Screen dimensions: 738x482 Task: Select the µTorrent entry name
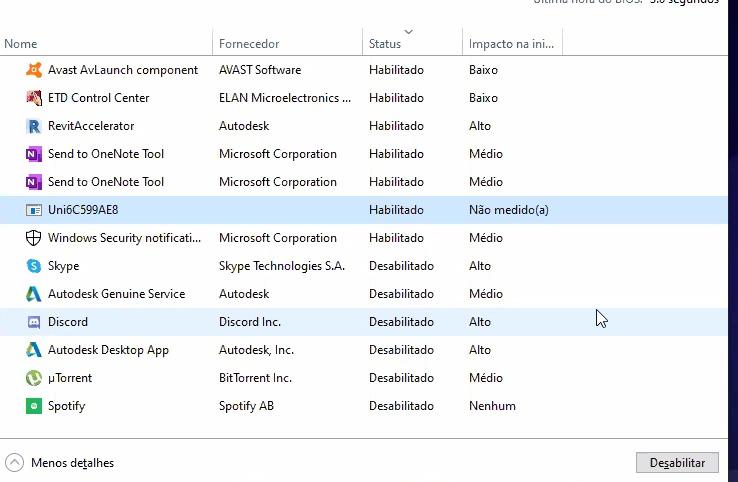(x=70, y=378)
